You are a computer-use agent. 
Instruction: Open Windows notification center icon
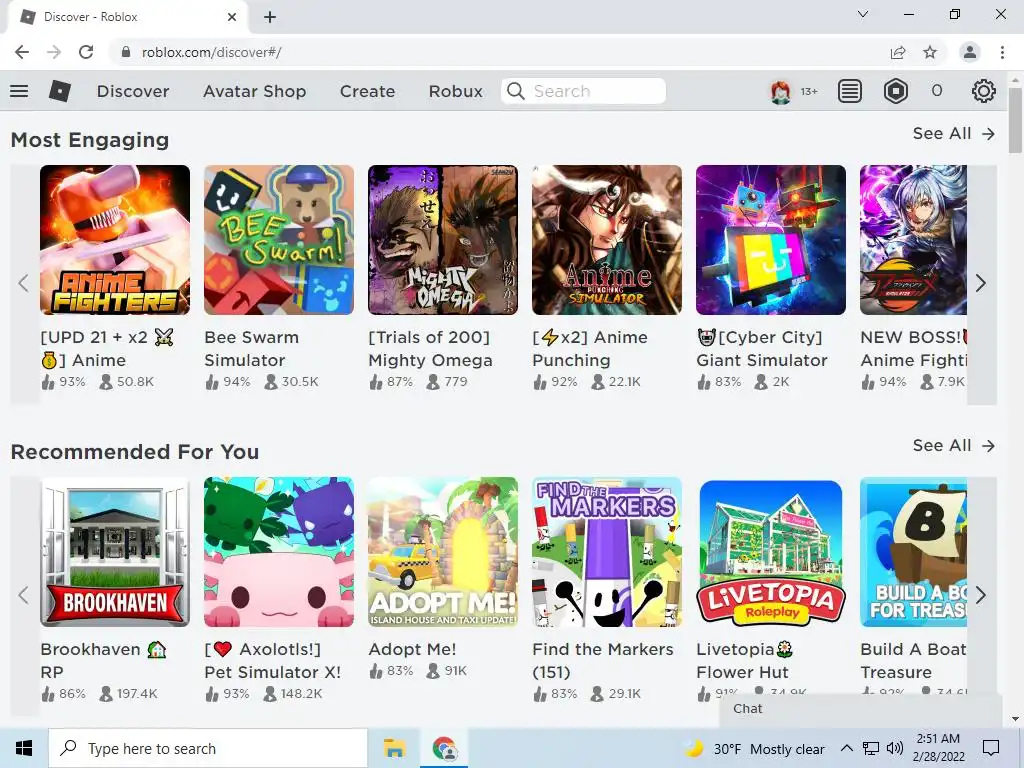(x=991, y=748)
